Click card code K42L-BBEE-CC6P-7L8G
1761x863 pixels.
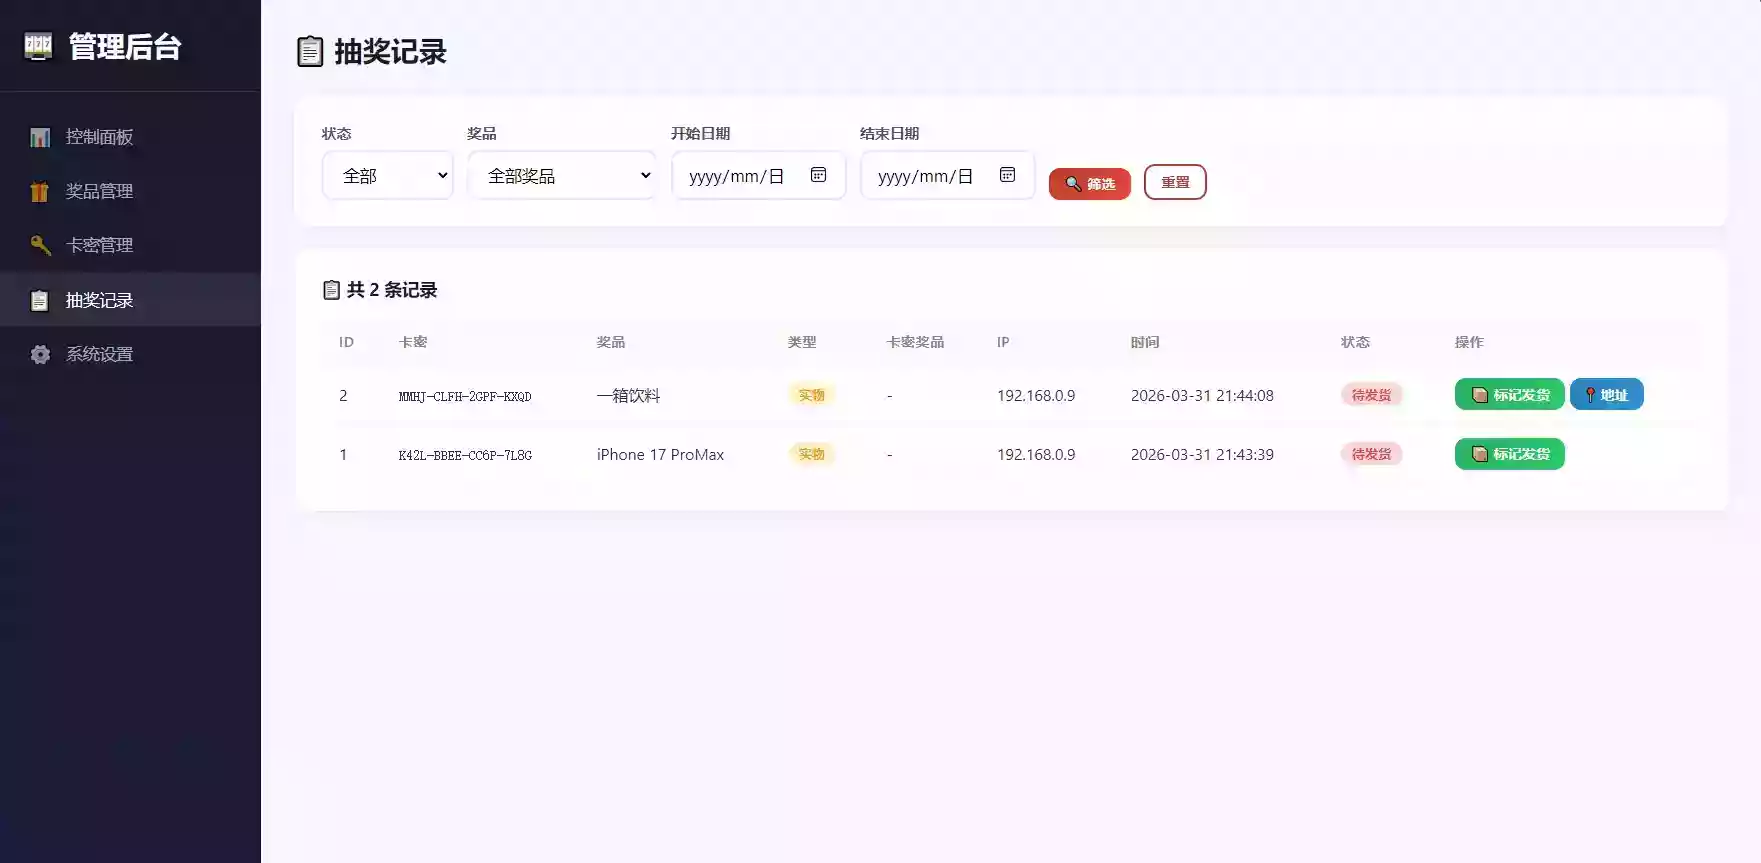click(x=465, y=455)
